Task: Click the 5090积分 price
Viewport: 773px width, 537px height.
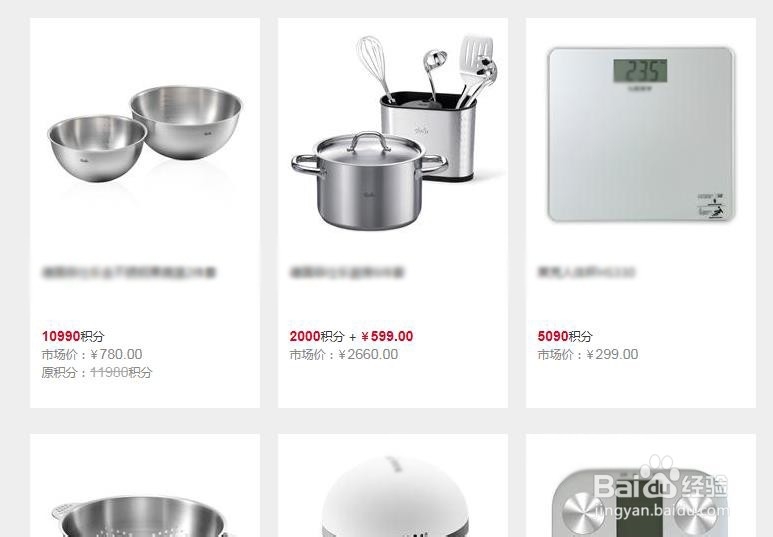Action: [x=564, y=336]
